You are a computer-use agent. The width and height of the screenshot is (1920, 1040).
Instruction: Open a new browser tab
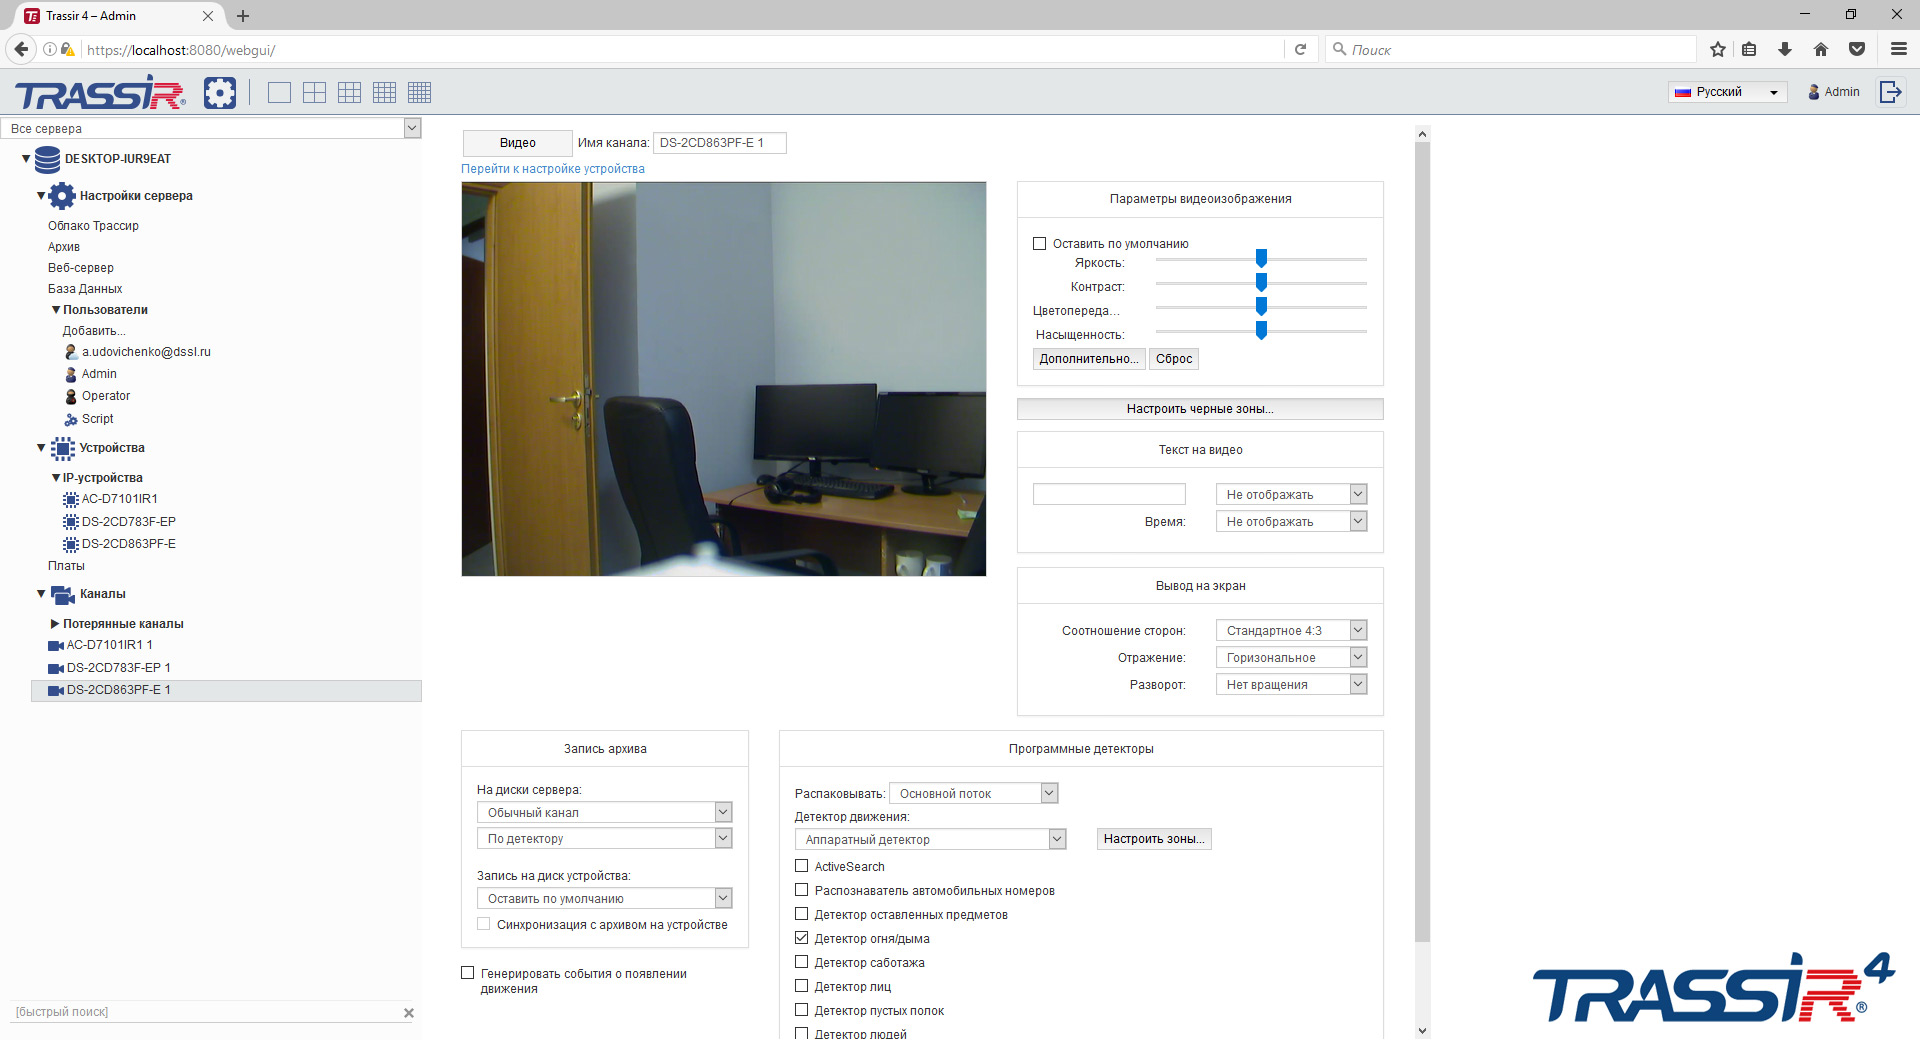pos(243,16)
